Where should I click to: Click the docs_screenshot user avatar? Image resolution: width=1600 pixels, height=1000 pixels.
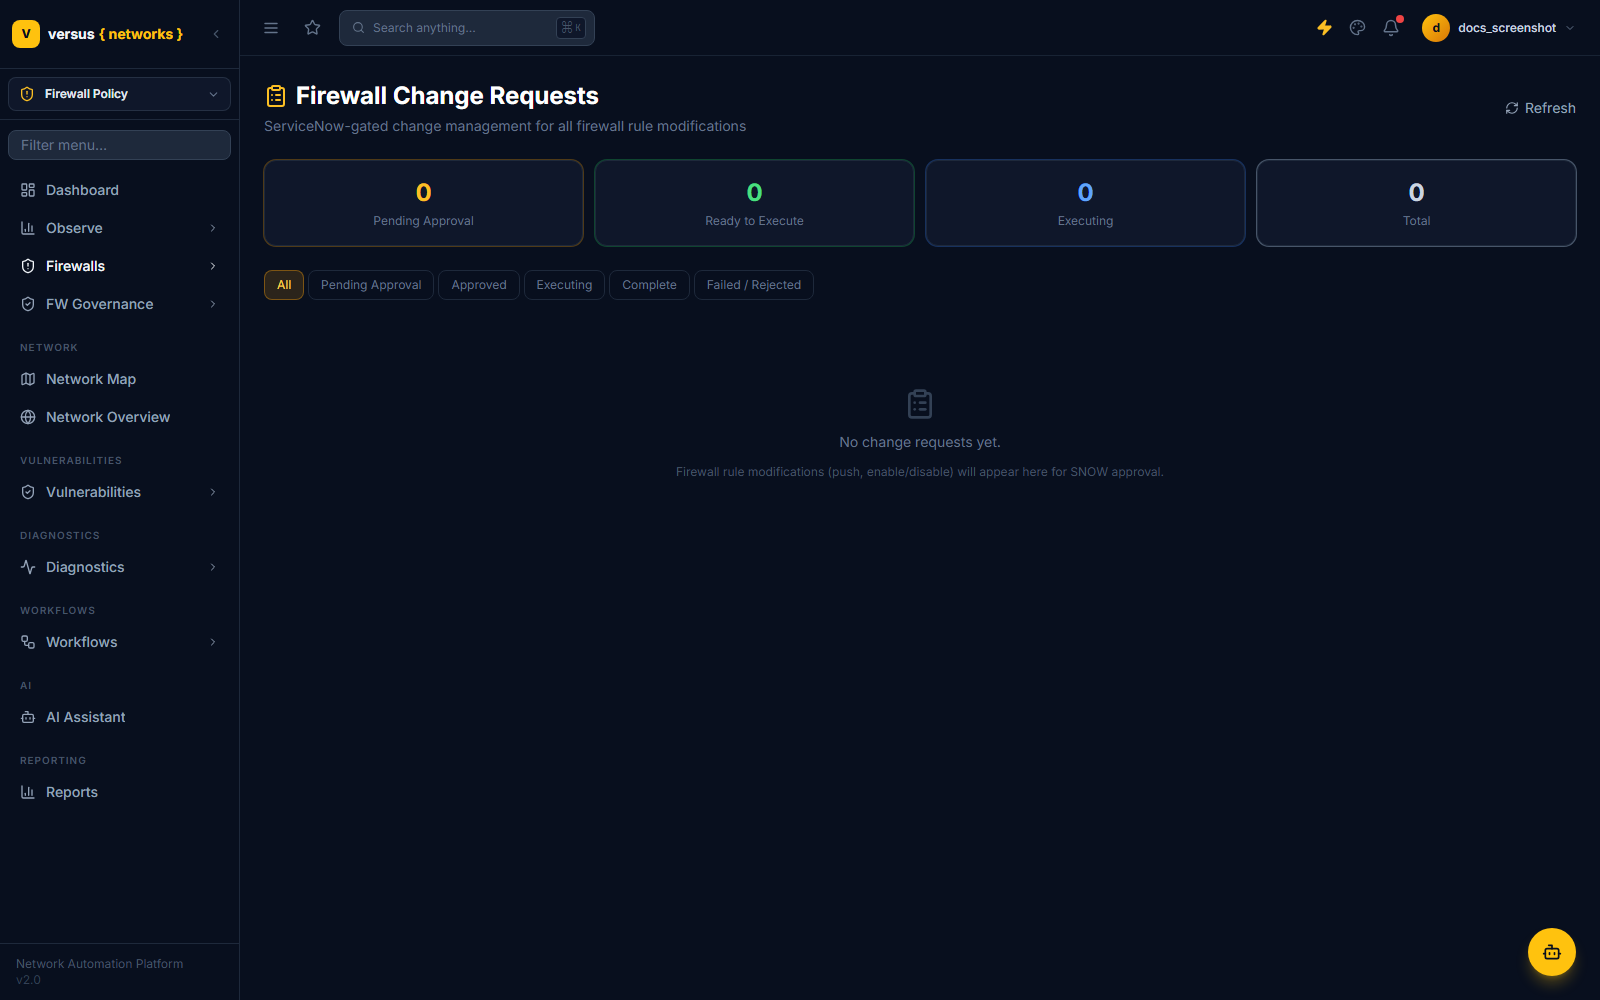click(1436, 28)
